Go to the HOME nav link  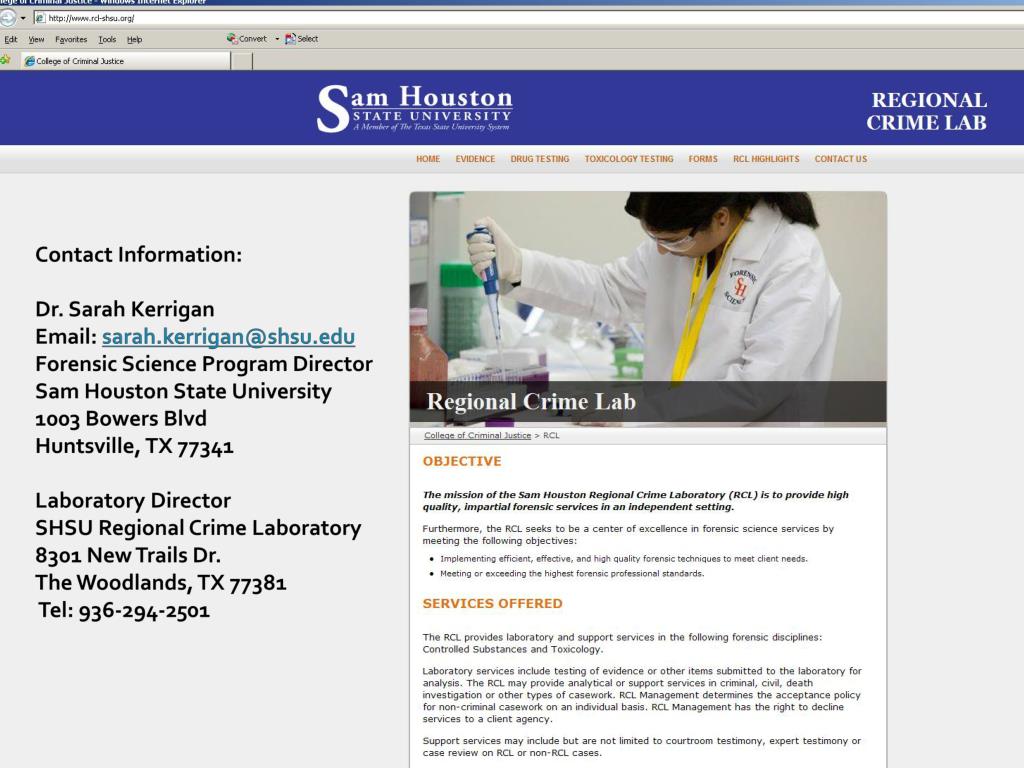coord(428,159)
